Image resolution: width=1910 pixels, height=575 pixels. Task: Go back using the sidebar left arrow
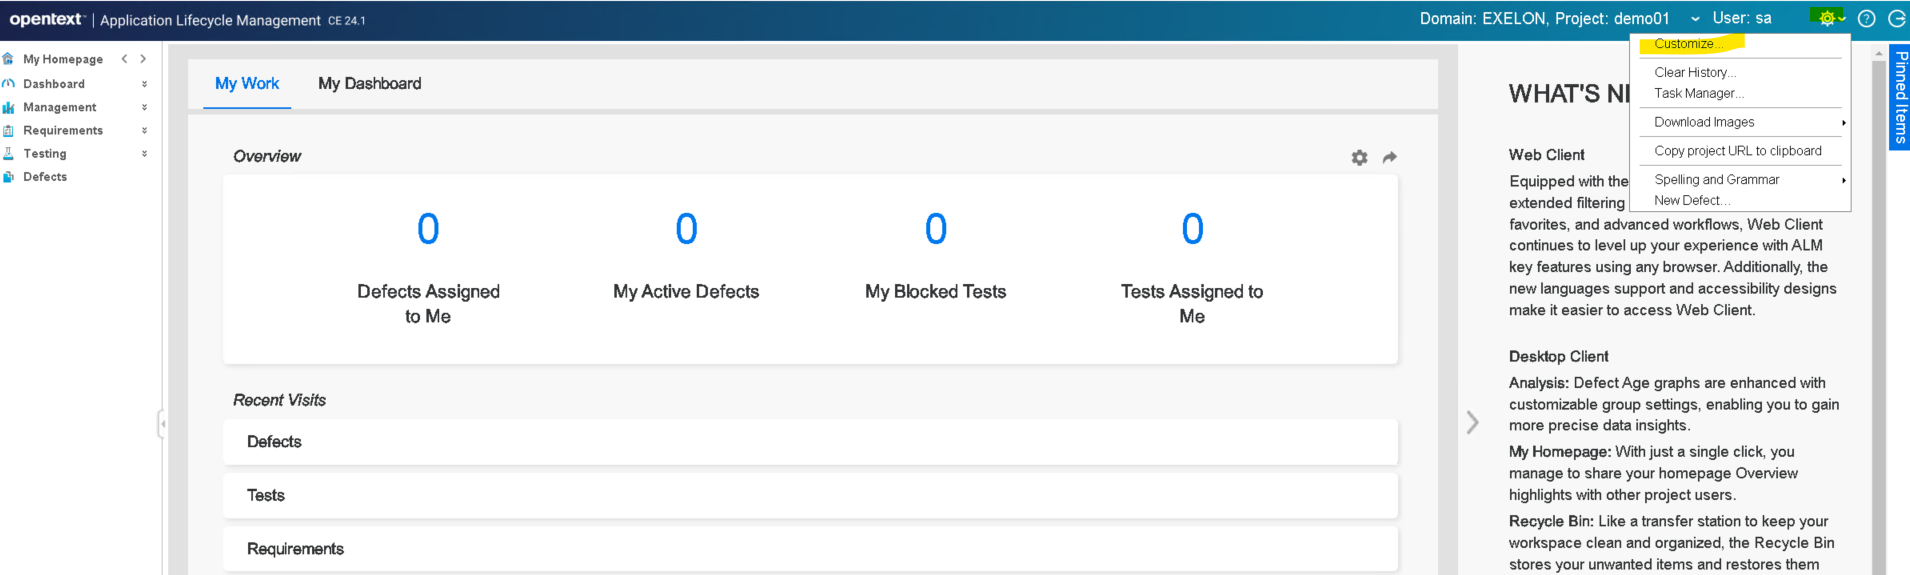[125, 59]
